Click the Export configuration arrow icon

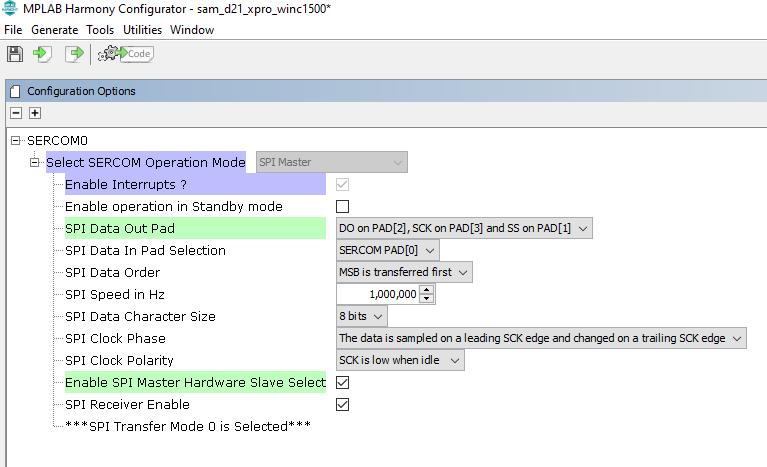coord(74,54)
